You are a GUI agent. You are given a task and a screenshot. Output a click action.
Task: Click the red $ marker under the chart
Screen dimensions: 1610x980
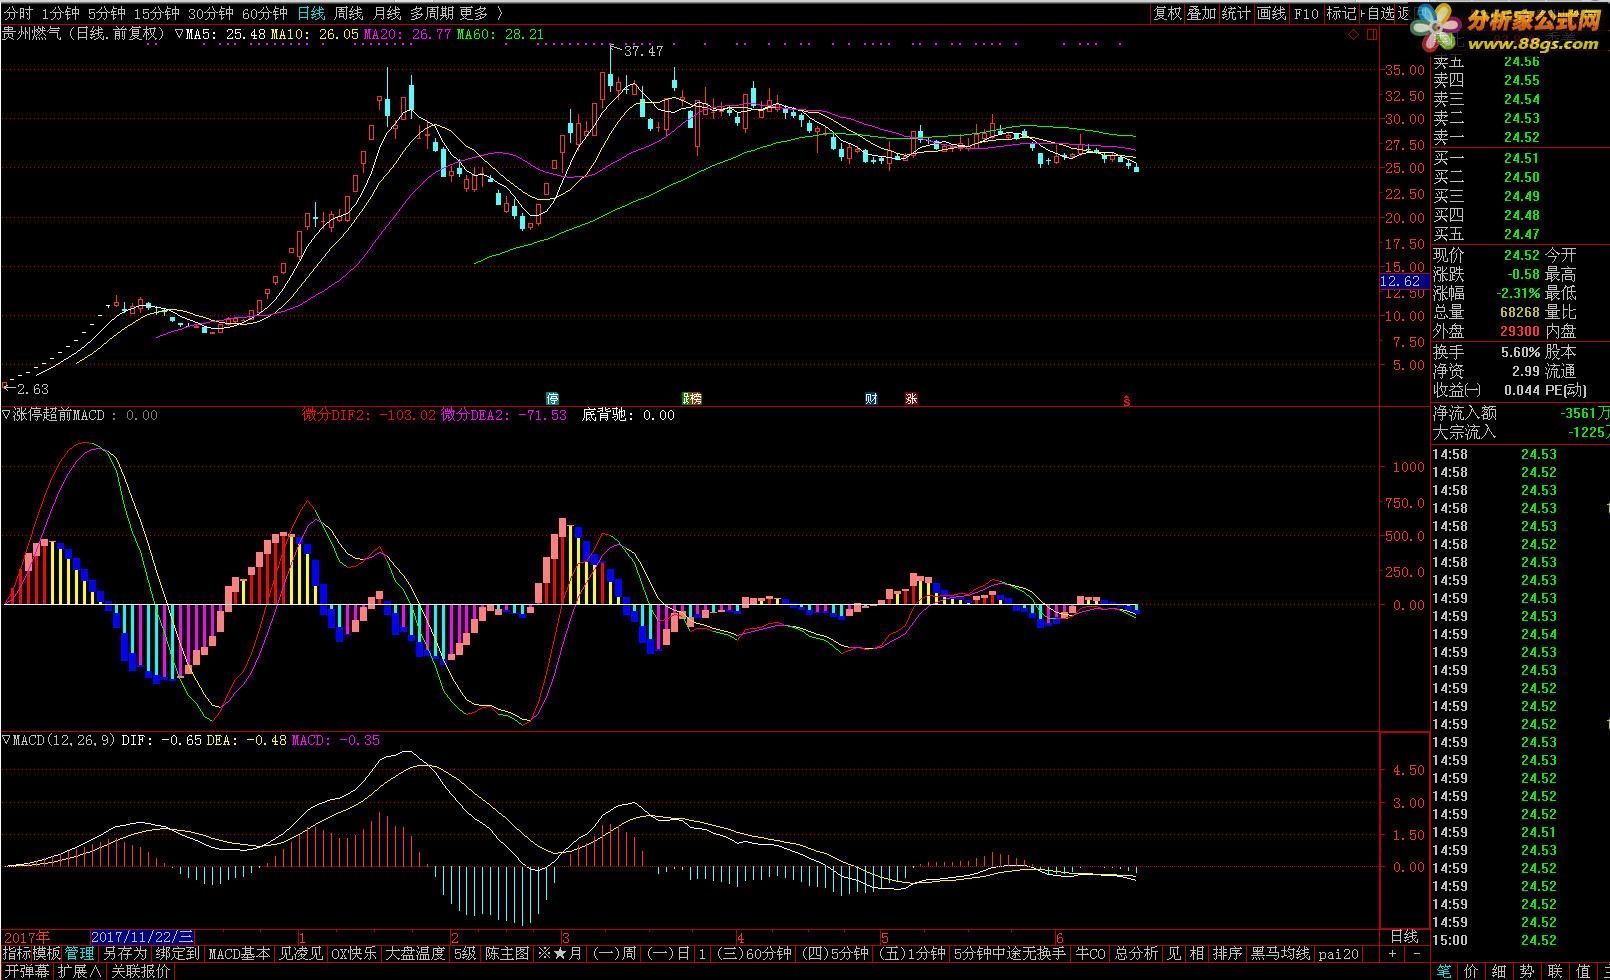coord(1127,400)
